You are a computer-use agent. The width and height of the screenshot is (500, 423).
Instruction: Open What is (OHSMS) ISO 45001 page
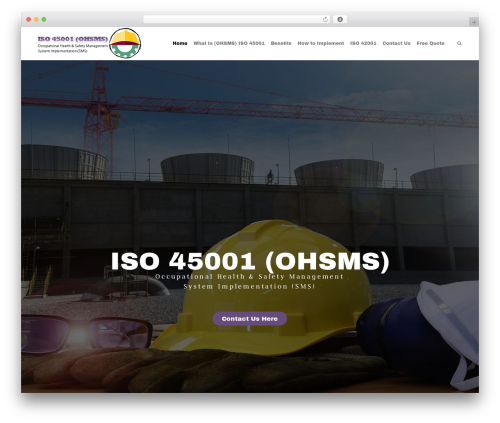[229, 43]
